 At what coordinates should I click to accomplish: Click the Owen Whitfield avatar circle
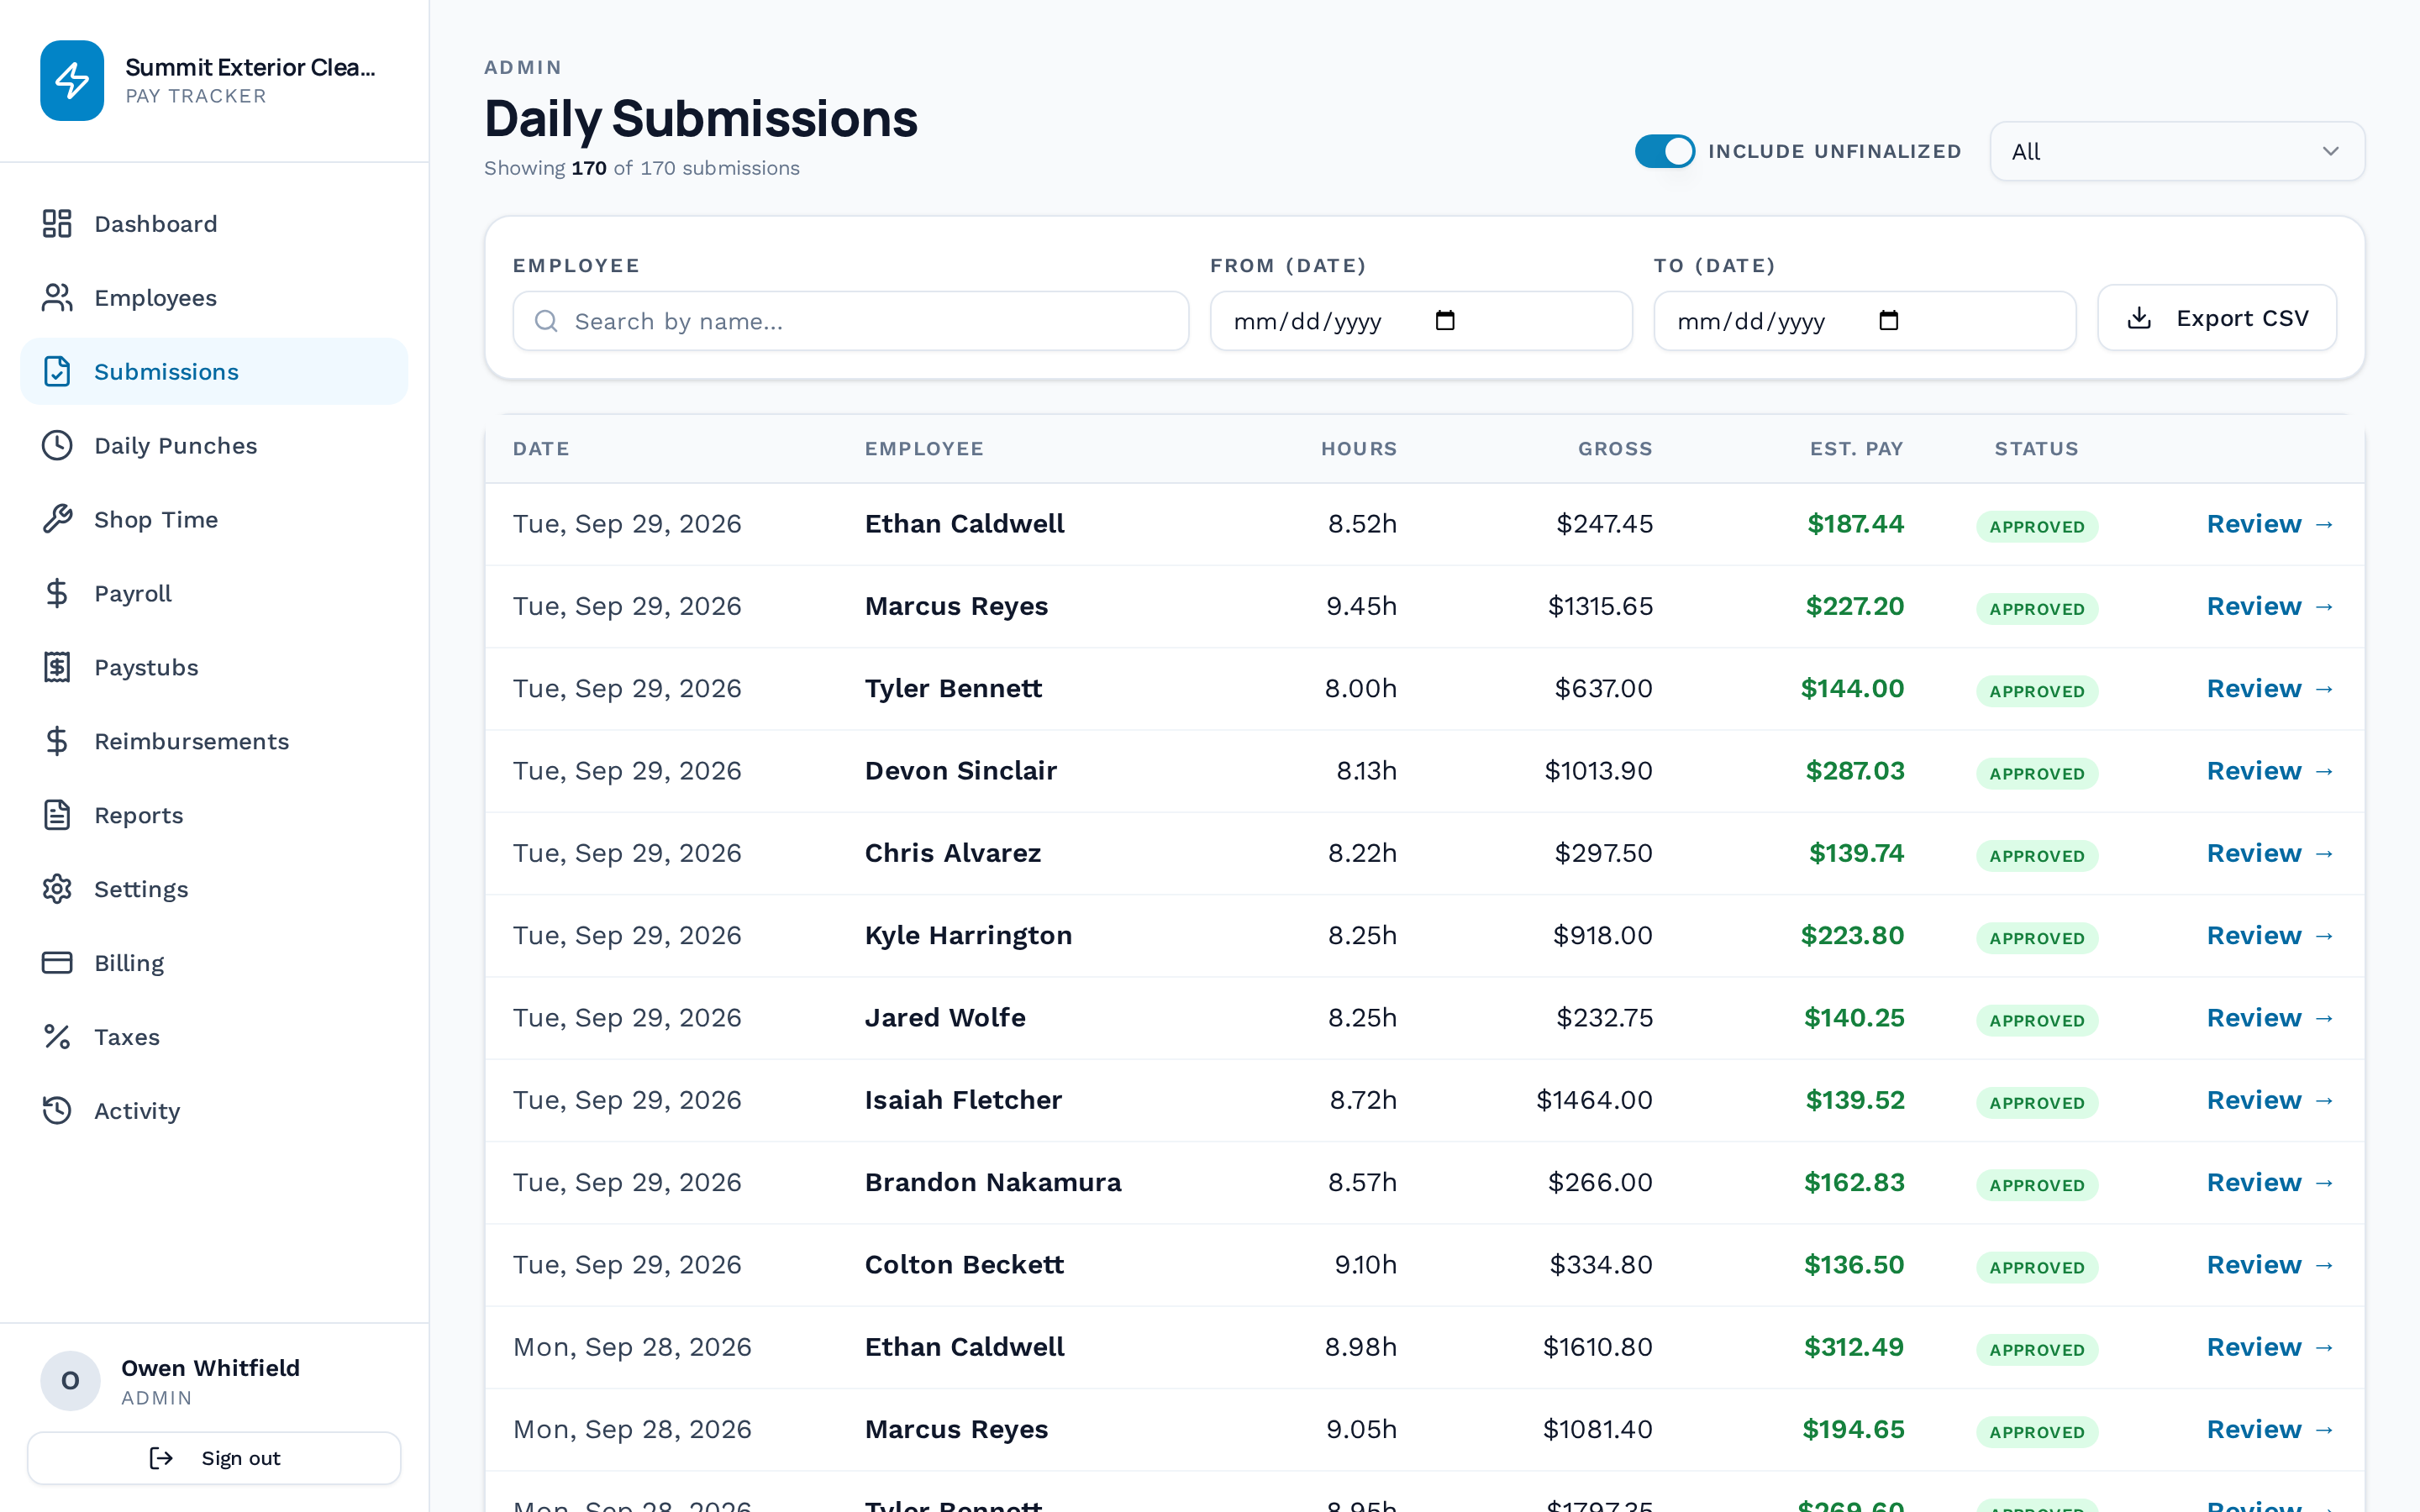(x=70, y=1380)
